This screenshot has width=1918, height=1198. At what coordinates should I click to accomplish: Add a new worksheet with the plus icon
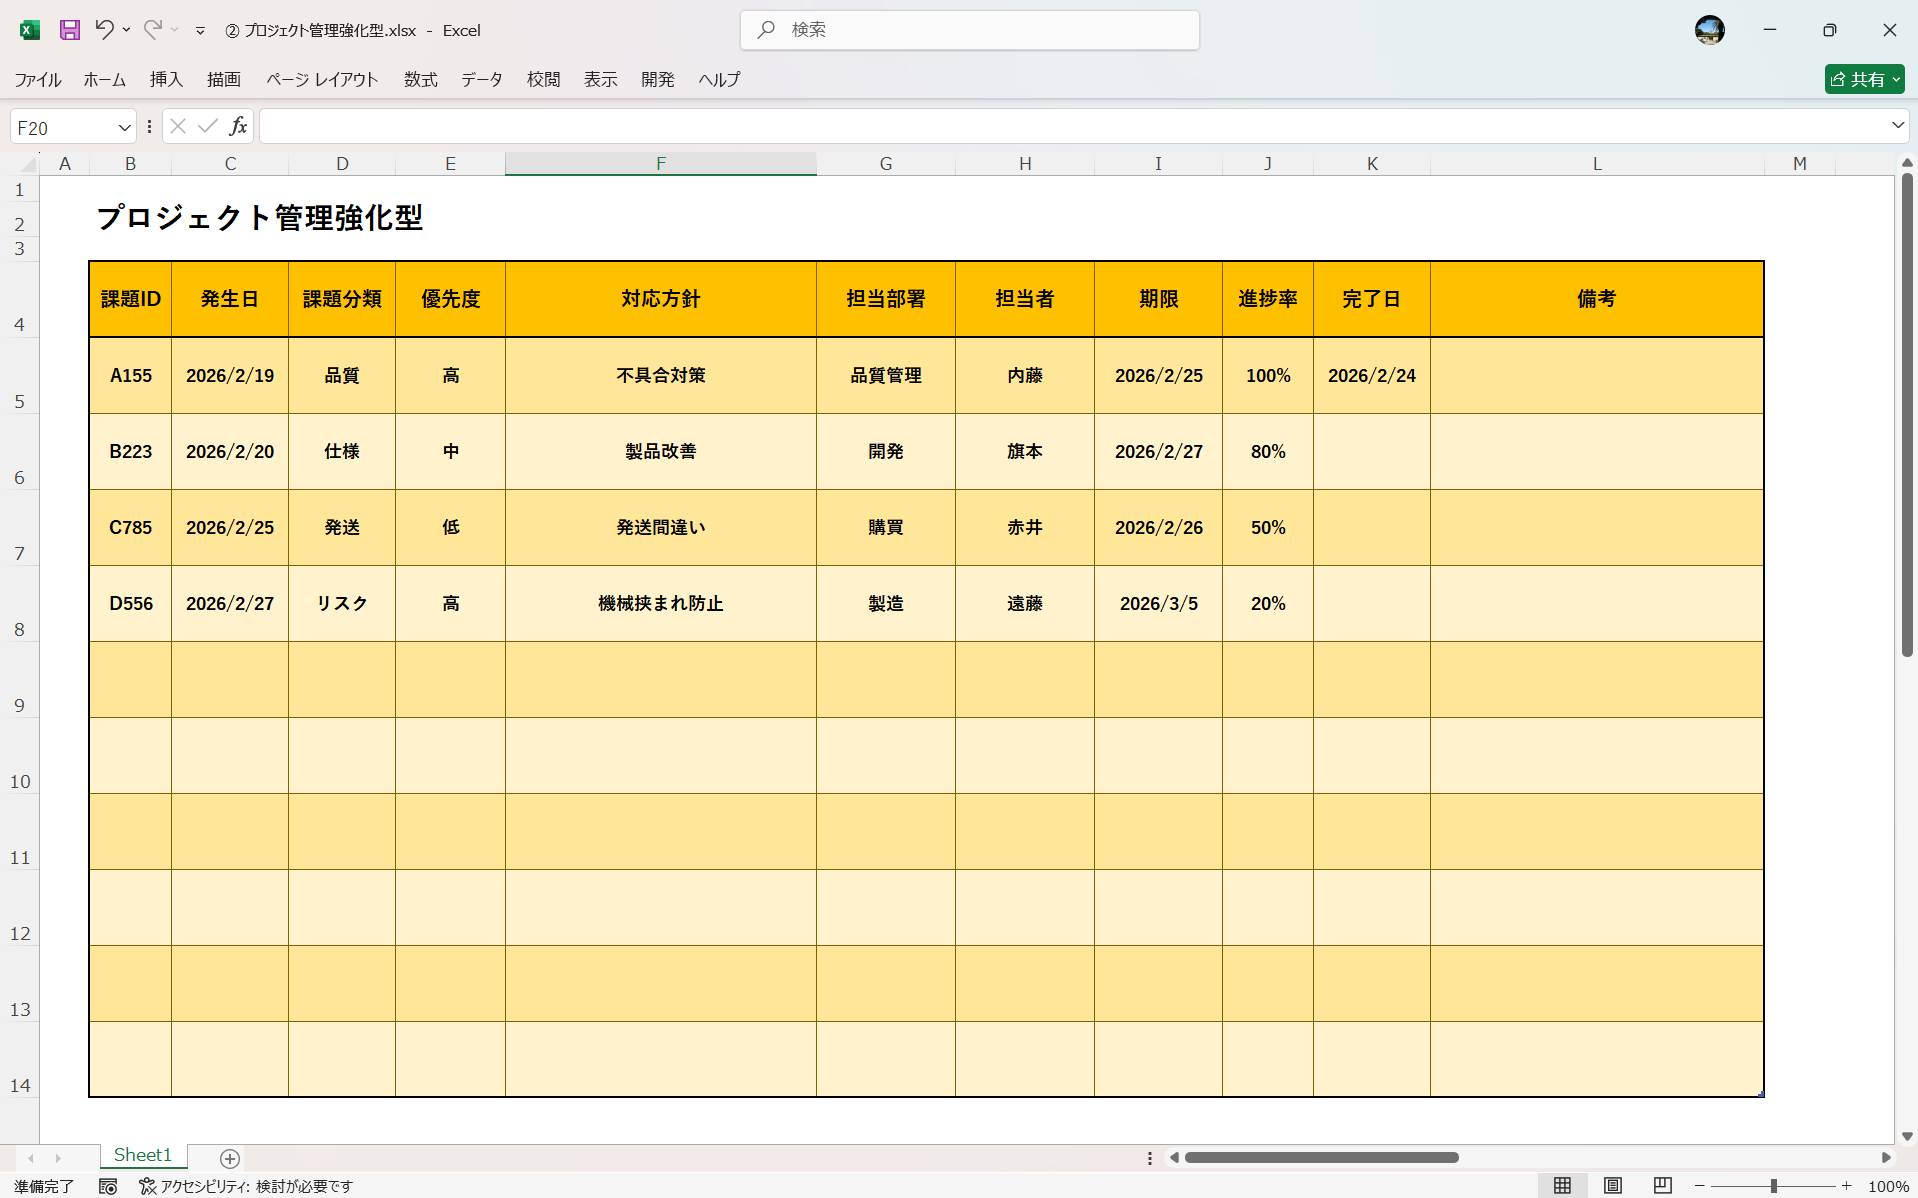tap(229, 1158)
